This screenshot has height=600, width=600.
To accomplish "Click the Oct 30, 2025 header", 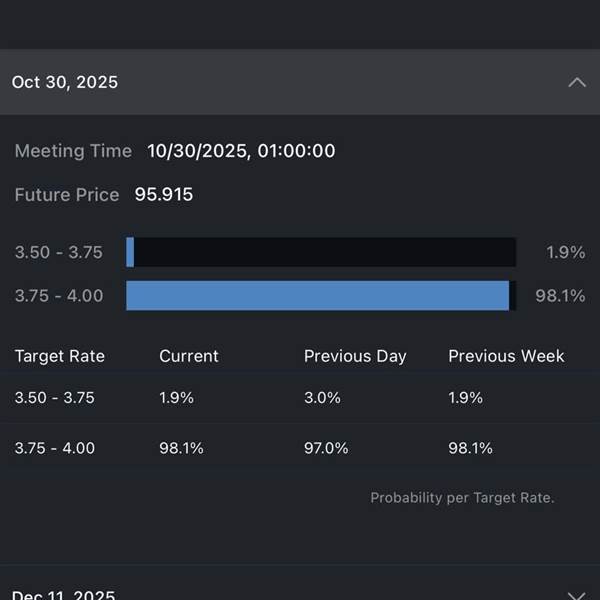I will point(65,82).
